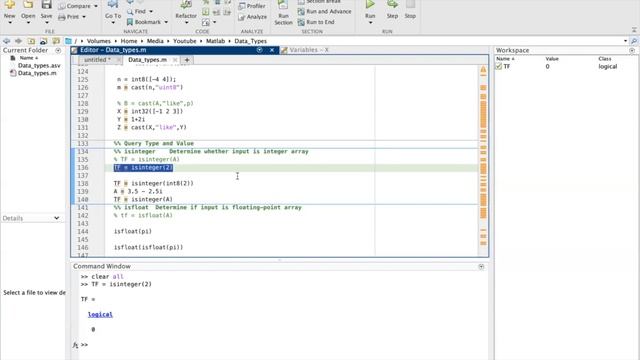Click the editor warning indicator icon
The width and height of the screenshot is (640, 360).
[483, 70]
